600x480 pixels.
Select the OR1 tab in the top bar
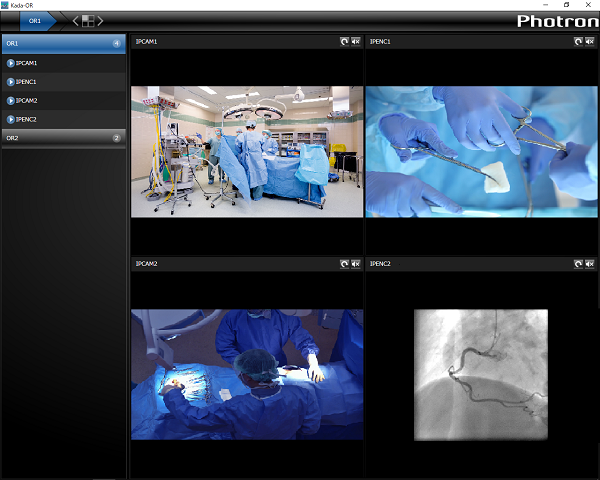click(35, 20)
